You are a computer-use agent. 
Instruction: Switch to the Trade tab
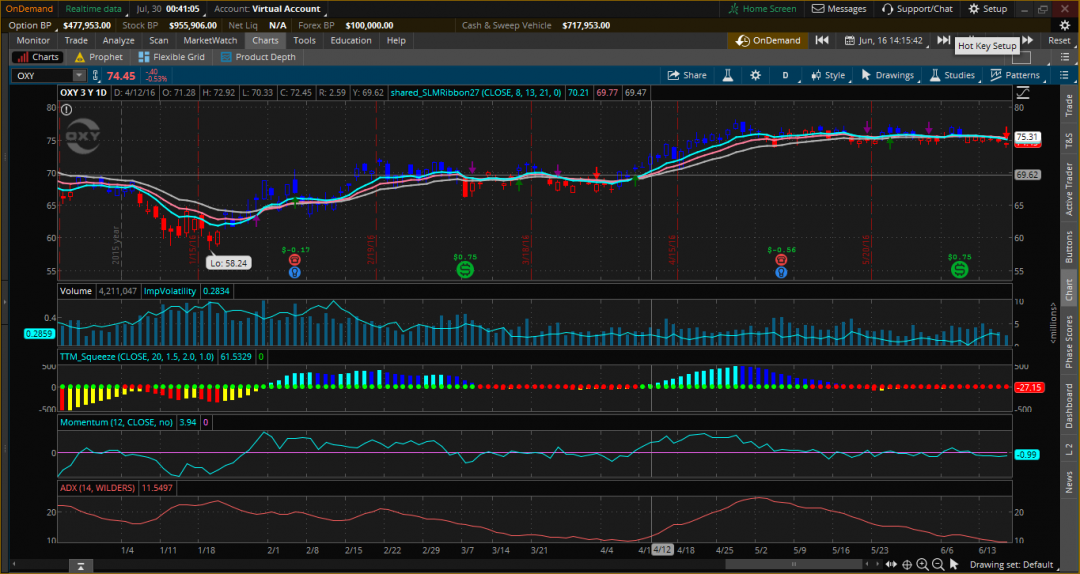[x=76, y=41]
